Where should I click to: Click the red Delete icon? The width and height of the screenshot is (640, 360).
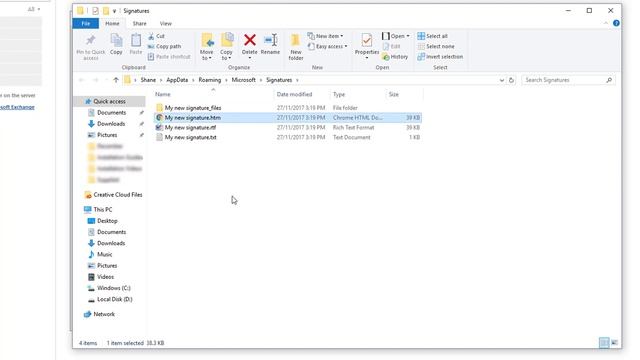click(249, 40)
